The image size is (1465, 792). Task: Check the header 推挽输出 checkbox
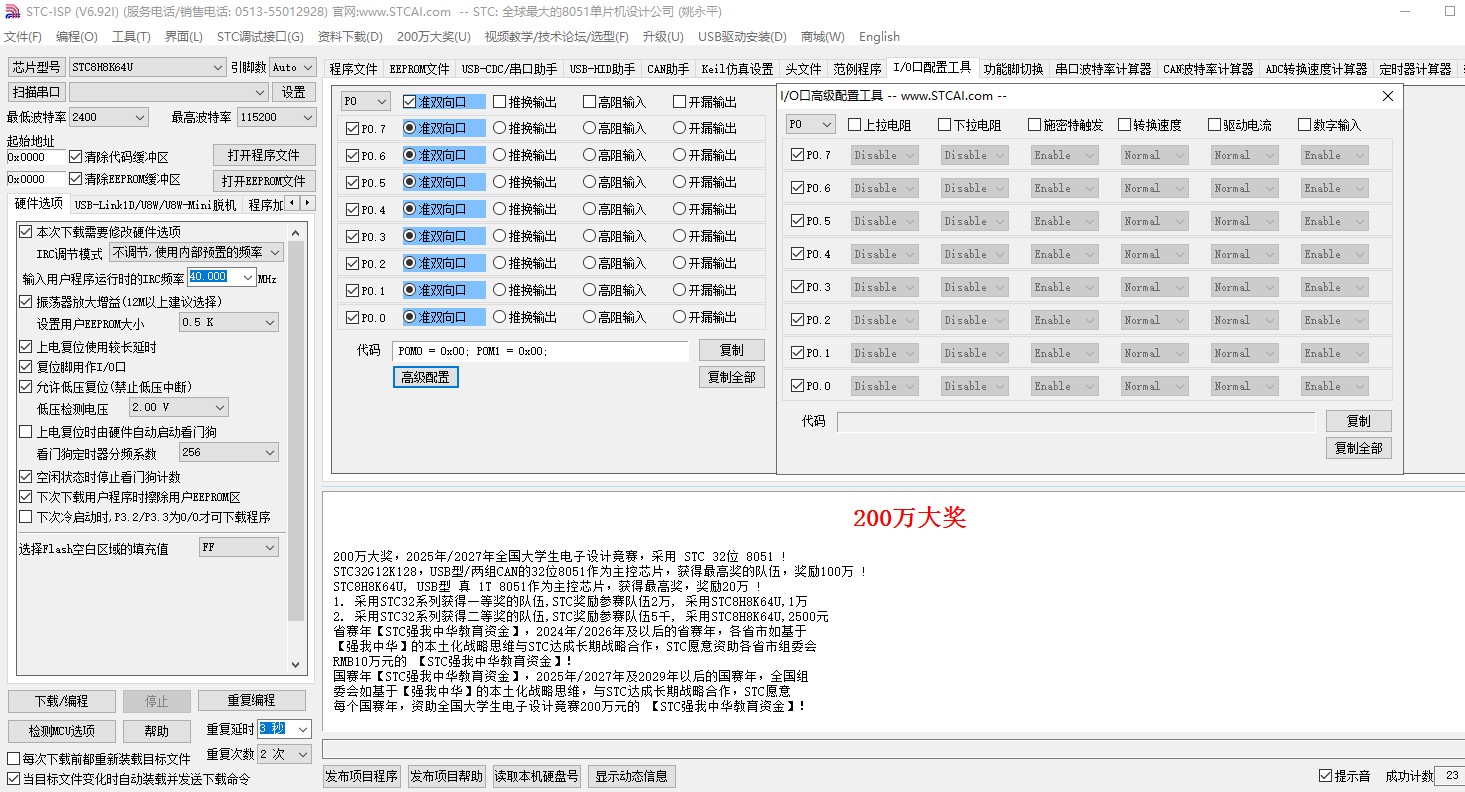pos(498,101)
